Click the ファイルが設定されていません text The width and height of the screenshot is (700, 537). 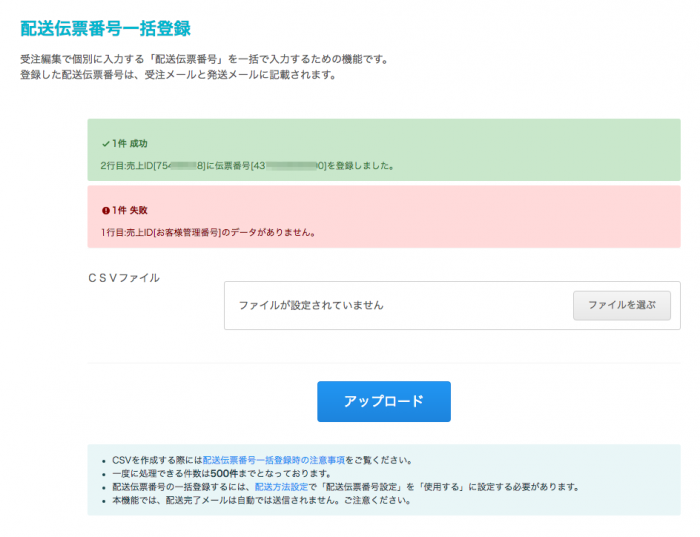point(311,305)
